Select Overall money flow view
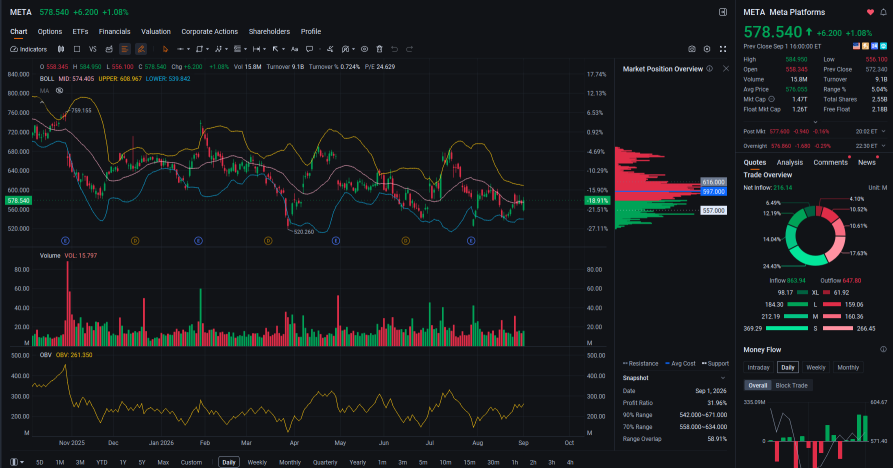Viewport: 893px width, 468px height. pyautogui.click(x=757, y=385)
